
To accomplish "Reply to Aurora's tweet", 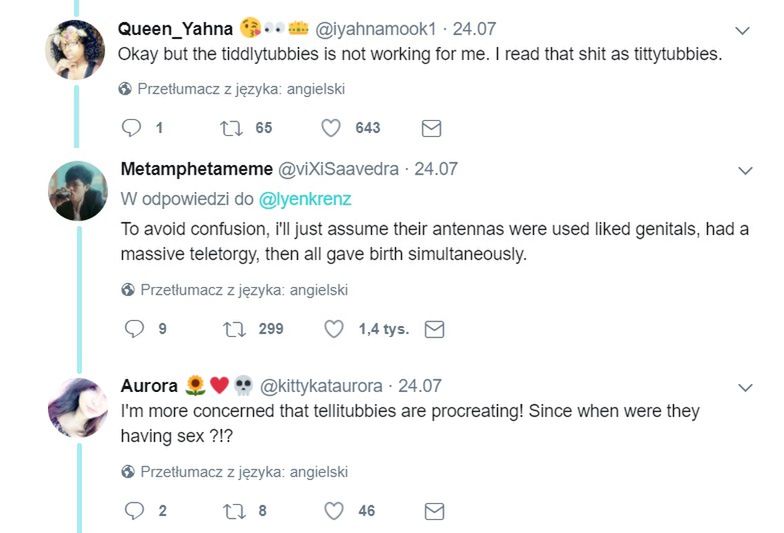I will (x=134, y=511).
